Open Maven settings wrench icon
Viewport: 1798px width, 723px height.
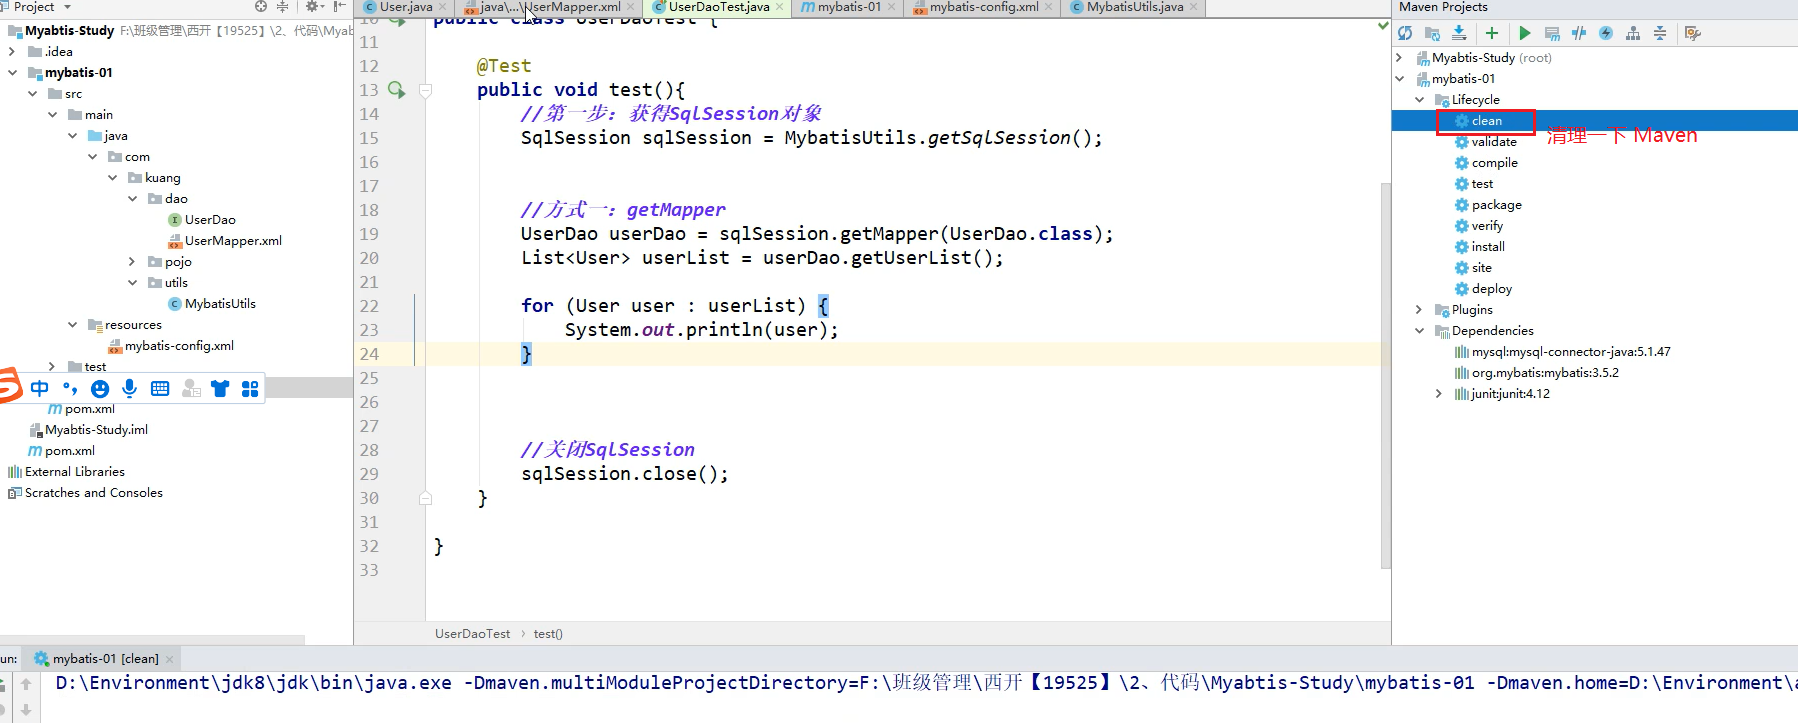click(1693, 33)
